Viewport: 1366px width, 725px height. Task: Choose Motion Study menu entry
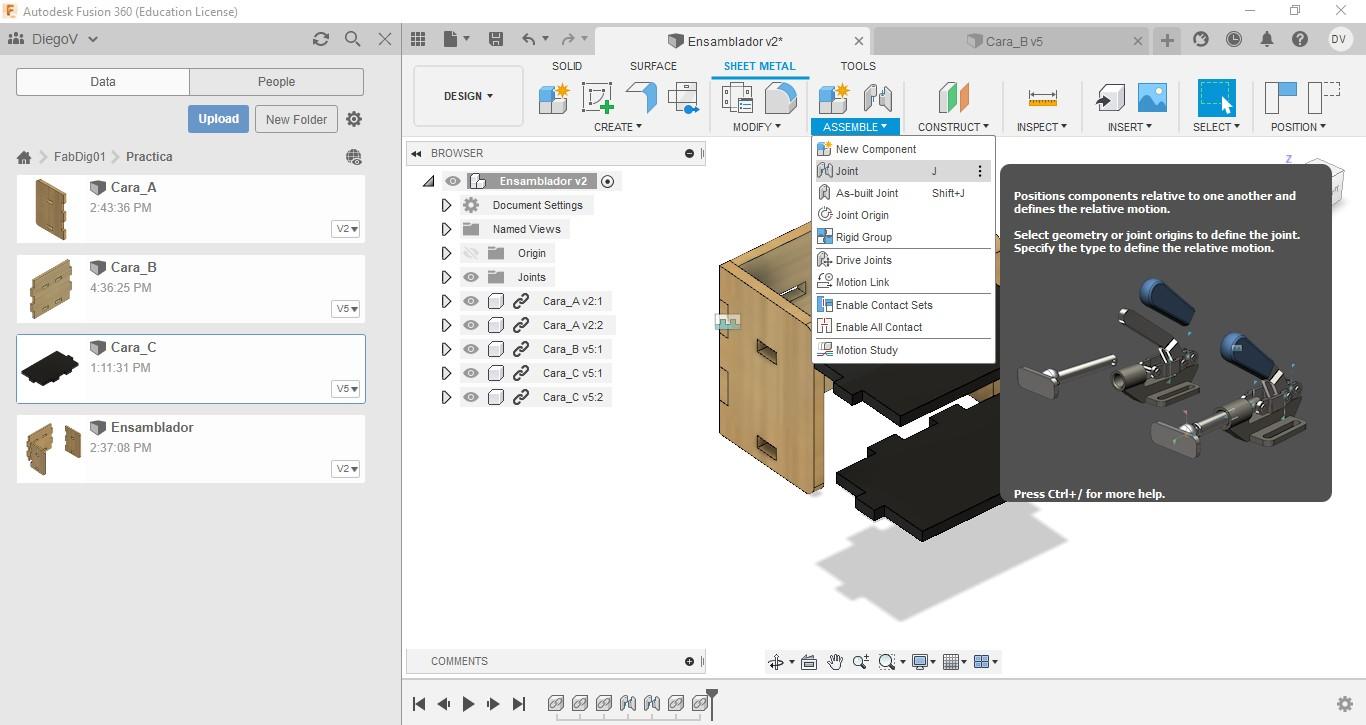(903, 350)
